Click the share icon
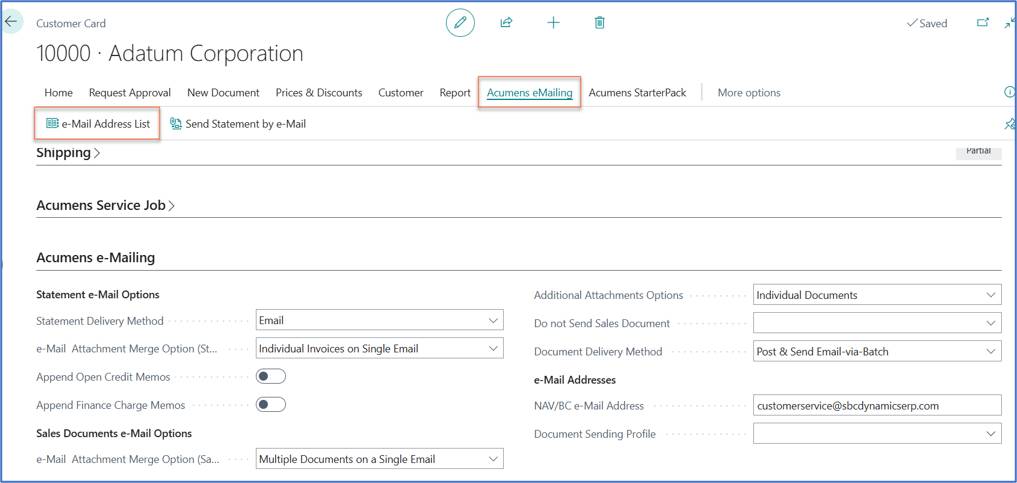 pyautogui.click(x=506, y=23)
